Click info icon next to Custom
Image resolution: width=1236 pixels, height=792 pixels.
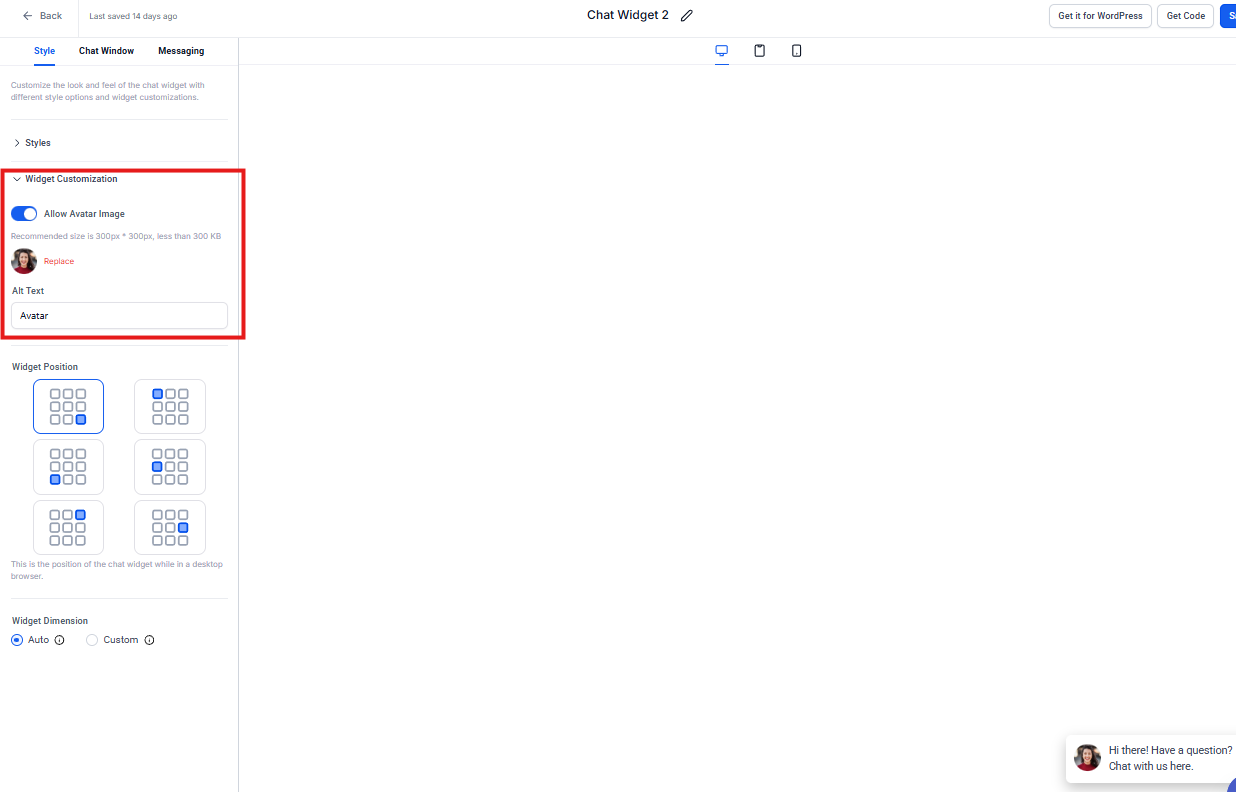point(149,640)
